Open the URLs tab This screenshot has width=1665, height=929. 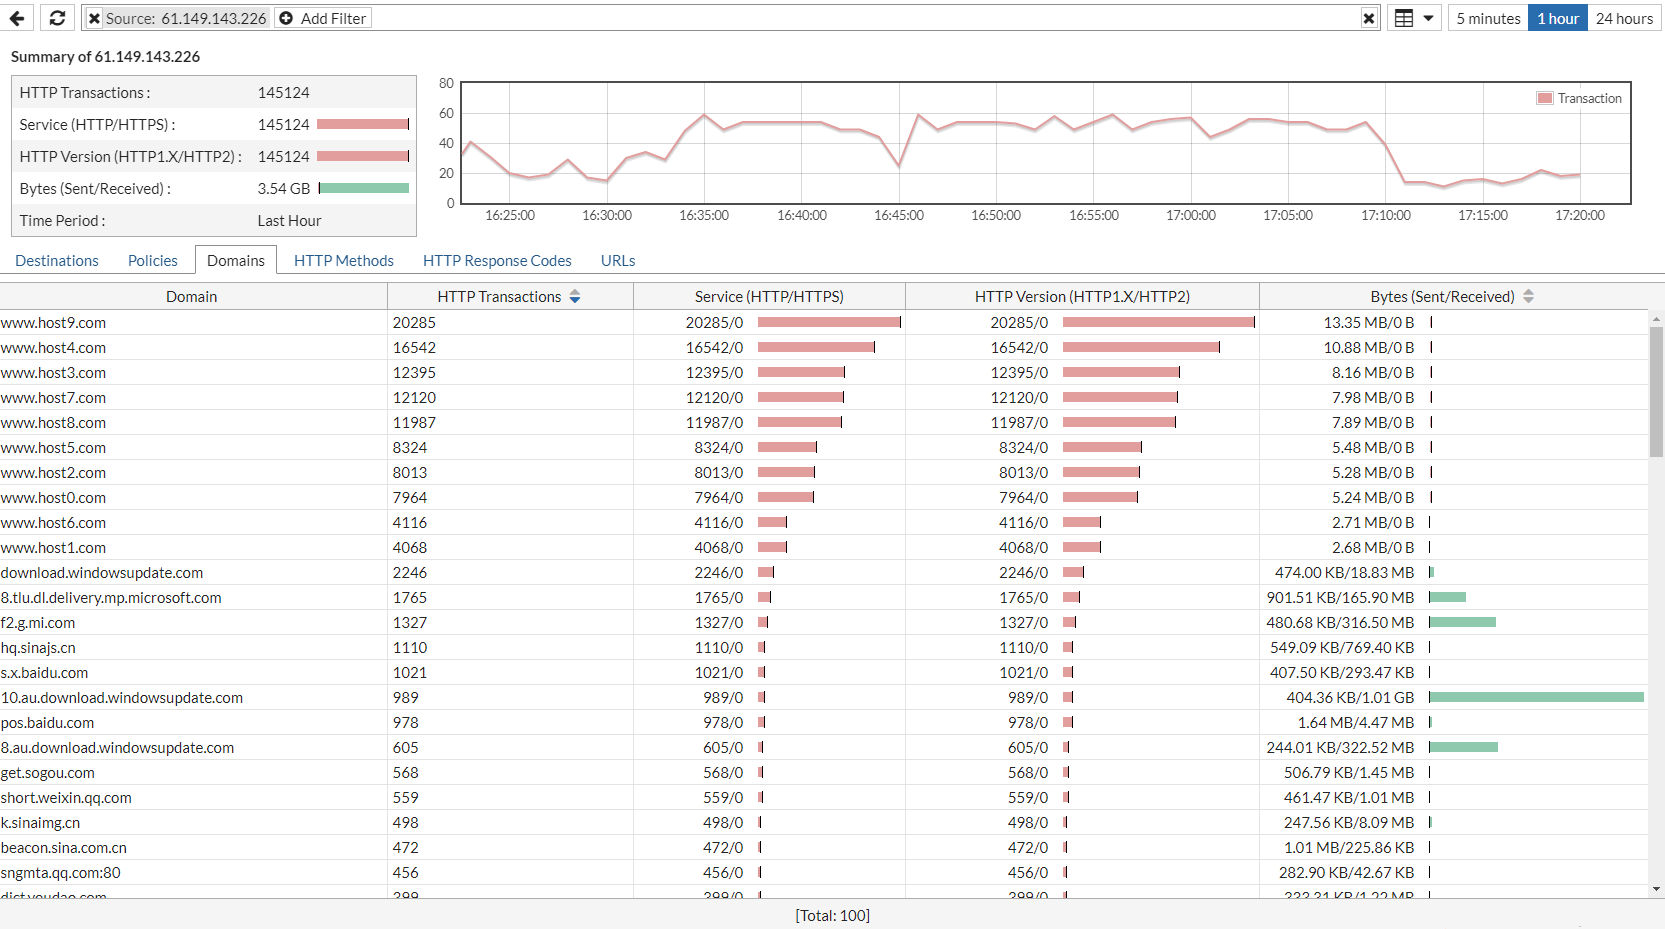618,260
